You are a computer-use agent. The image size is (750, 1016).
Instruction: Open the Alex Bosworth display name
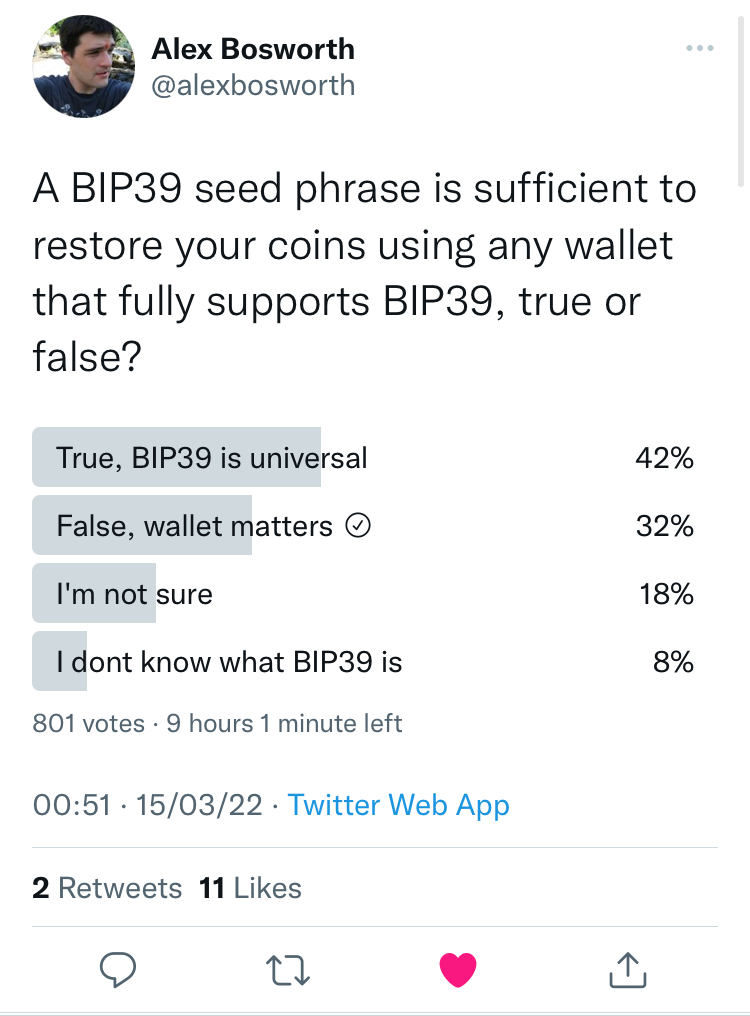coord(253,49)
